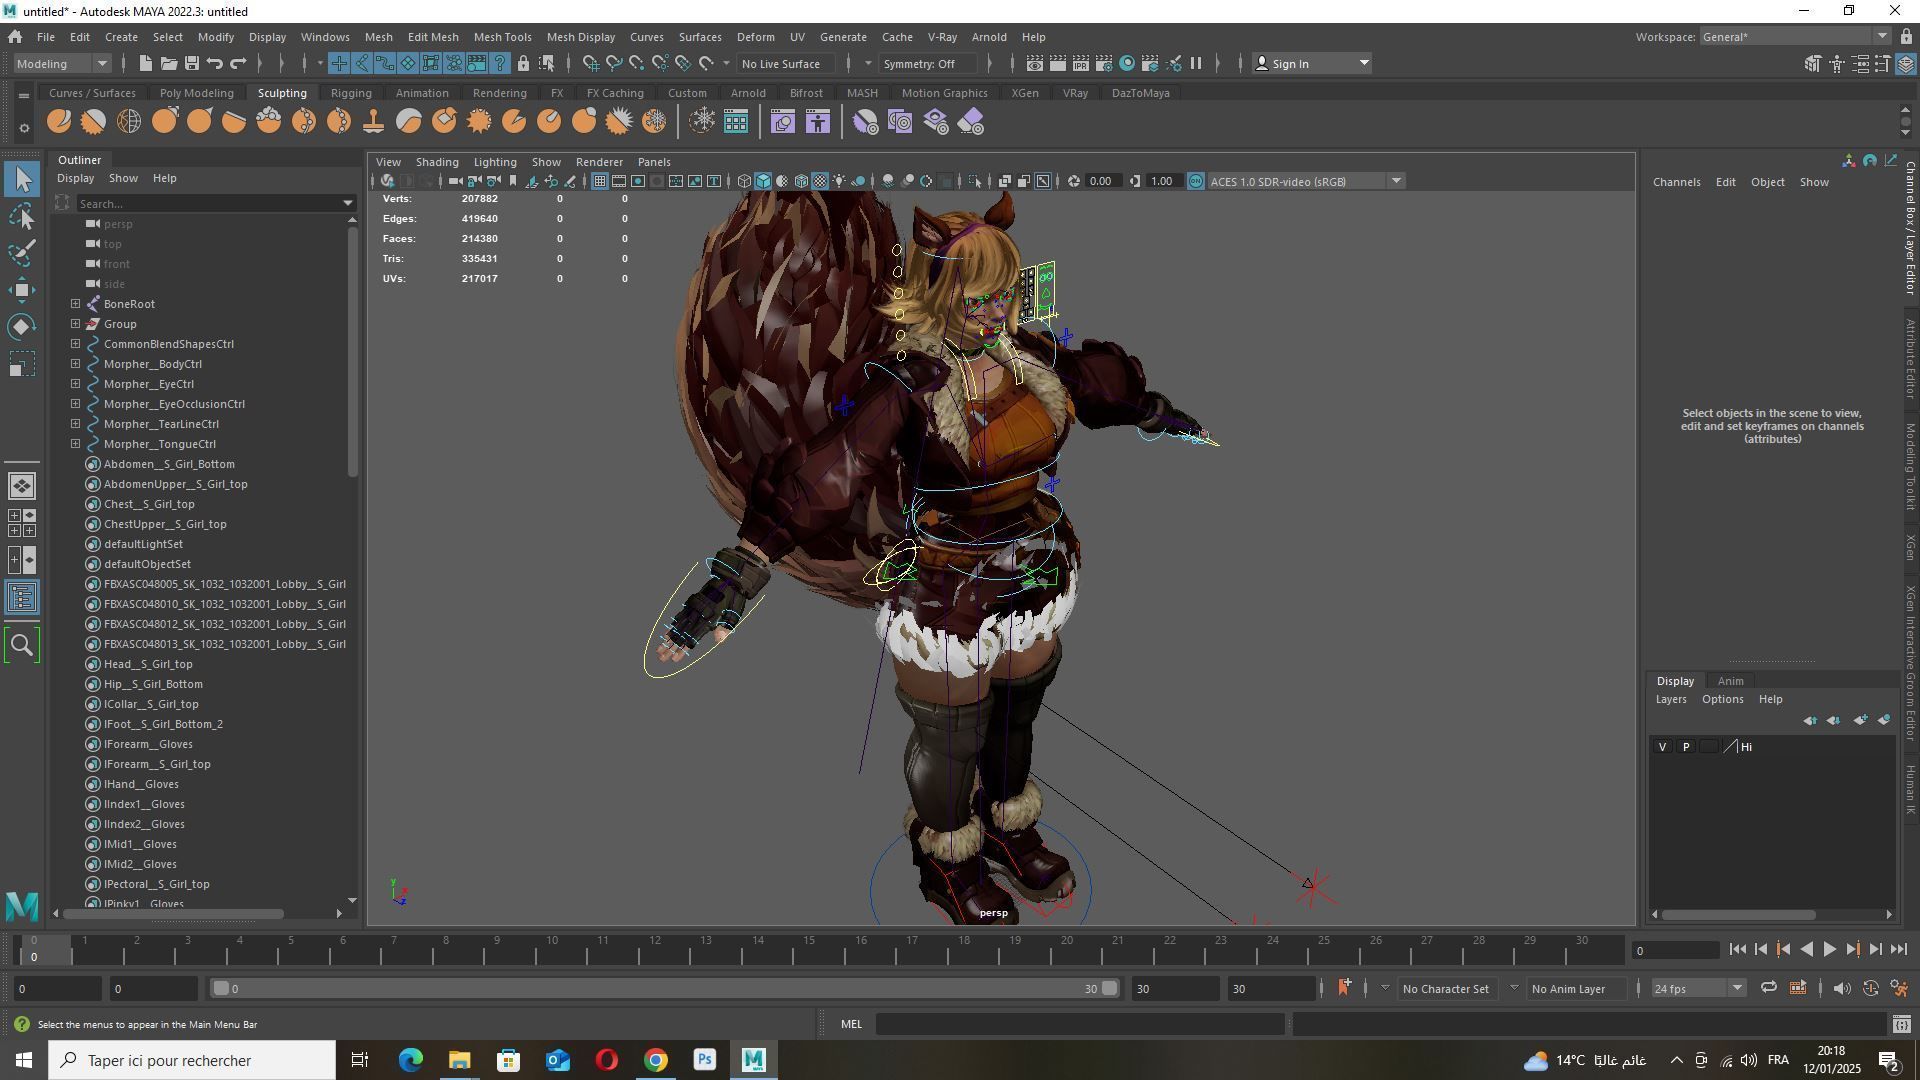Click Play forwards button
1920x1080 pixels.
1829,950
